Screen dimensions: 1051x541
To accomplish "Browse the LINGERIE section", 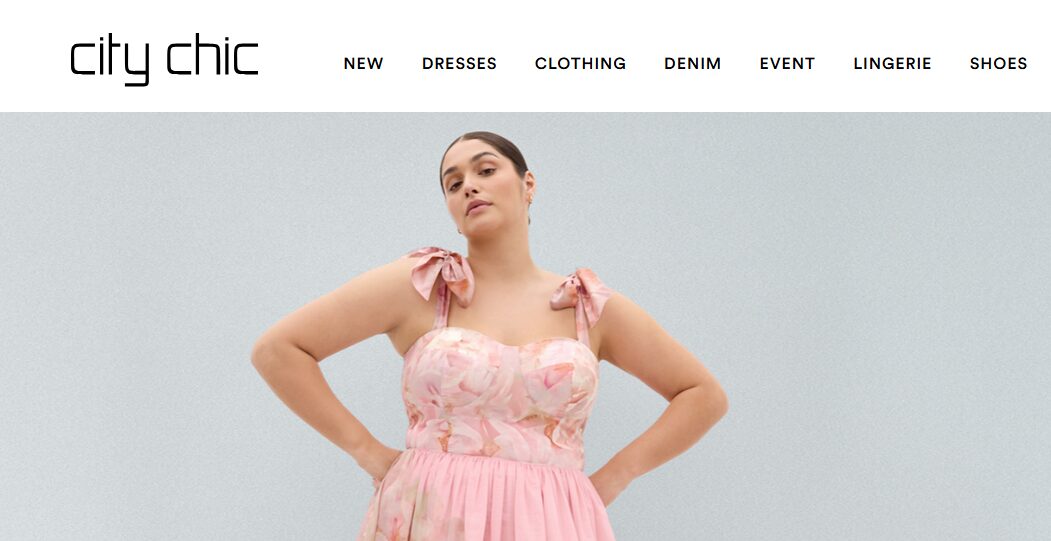I will click(x=892, y=64).
